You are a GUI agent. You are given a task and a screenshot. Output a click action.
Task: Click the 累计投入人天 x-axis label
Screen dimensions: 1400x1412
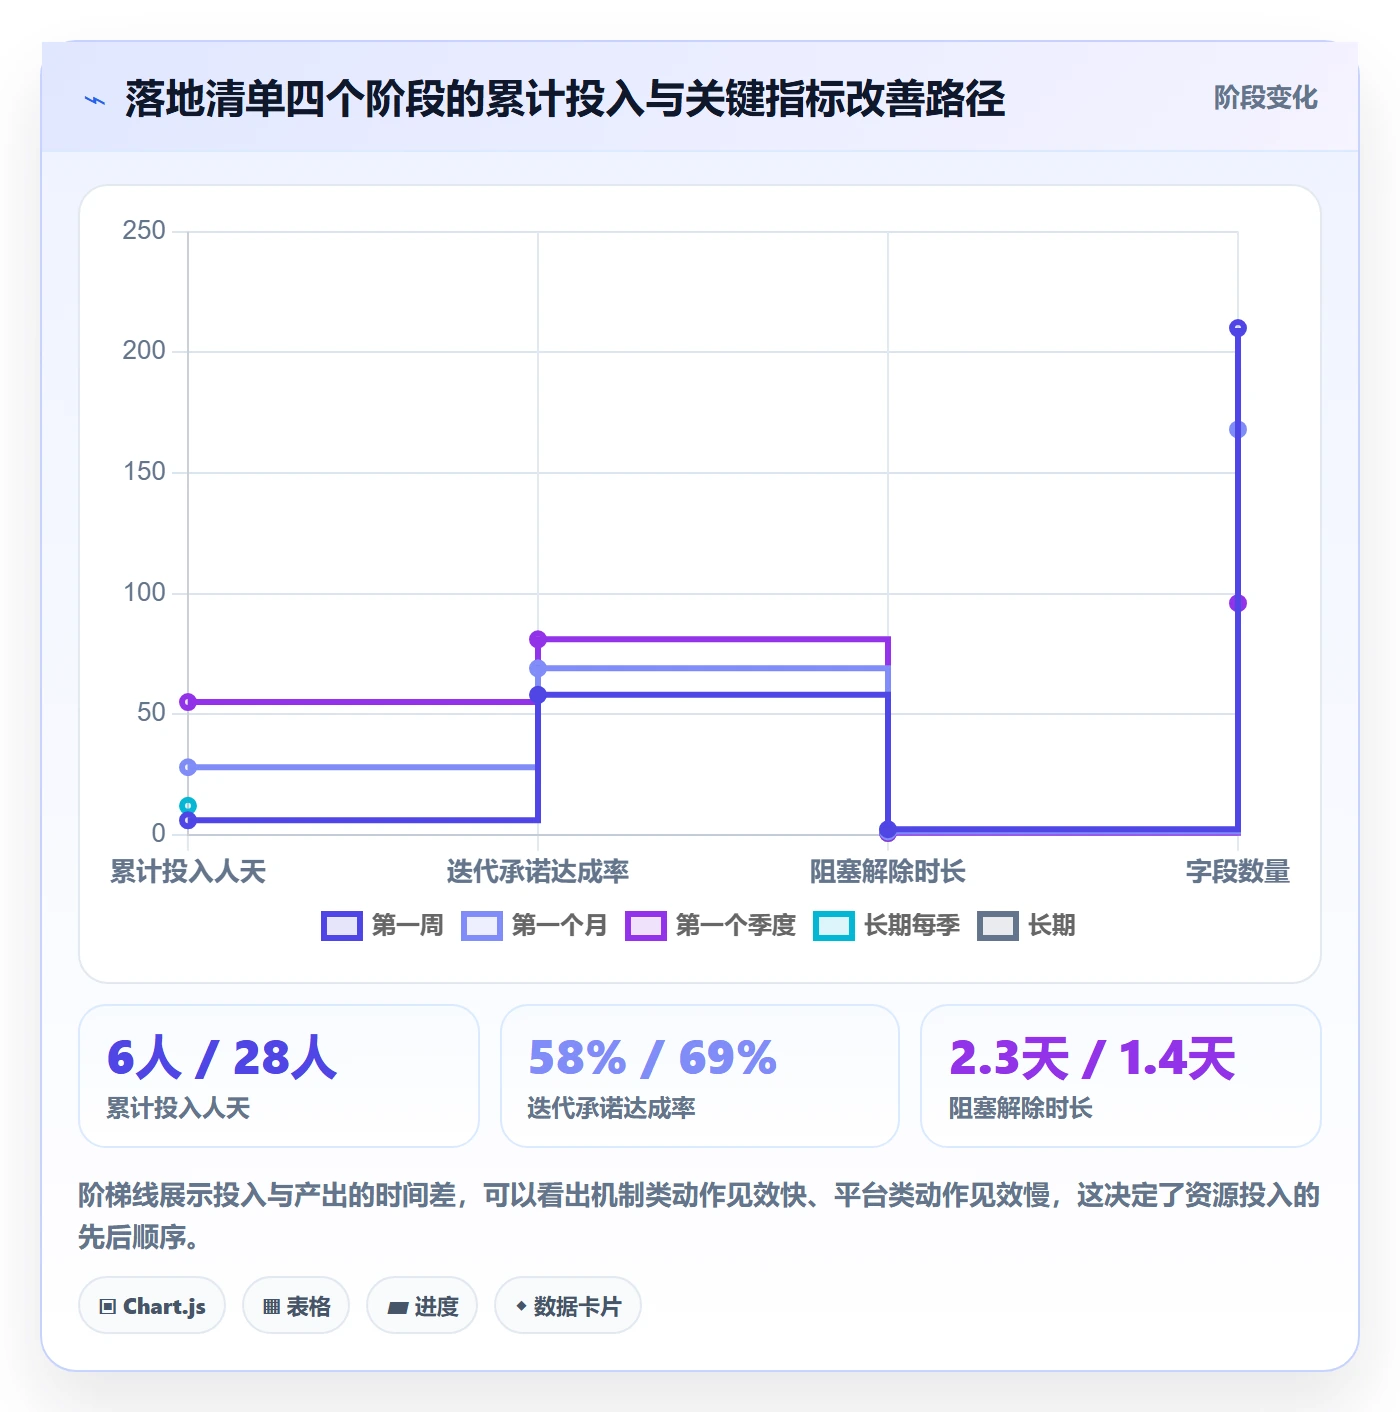point(188,872)
